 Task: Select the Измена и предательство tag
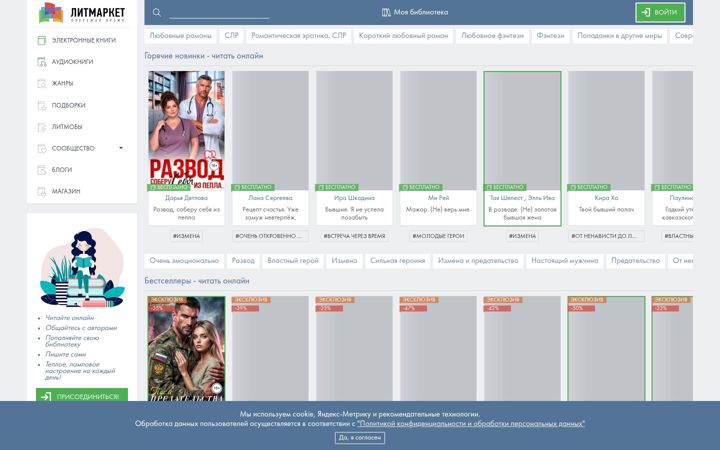478,261
